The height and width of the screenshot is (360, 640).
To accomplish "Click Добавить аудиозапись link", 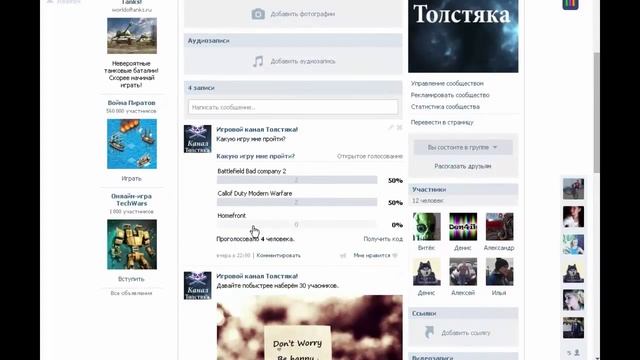I will (x=303, y=61).
